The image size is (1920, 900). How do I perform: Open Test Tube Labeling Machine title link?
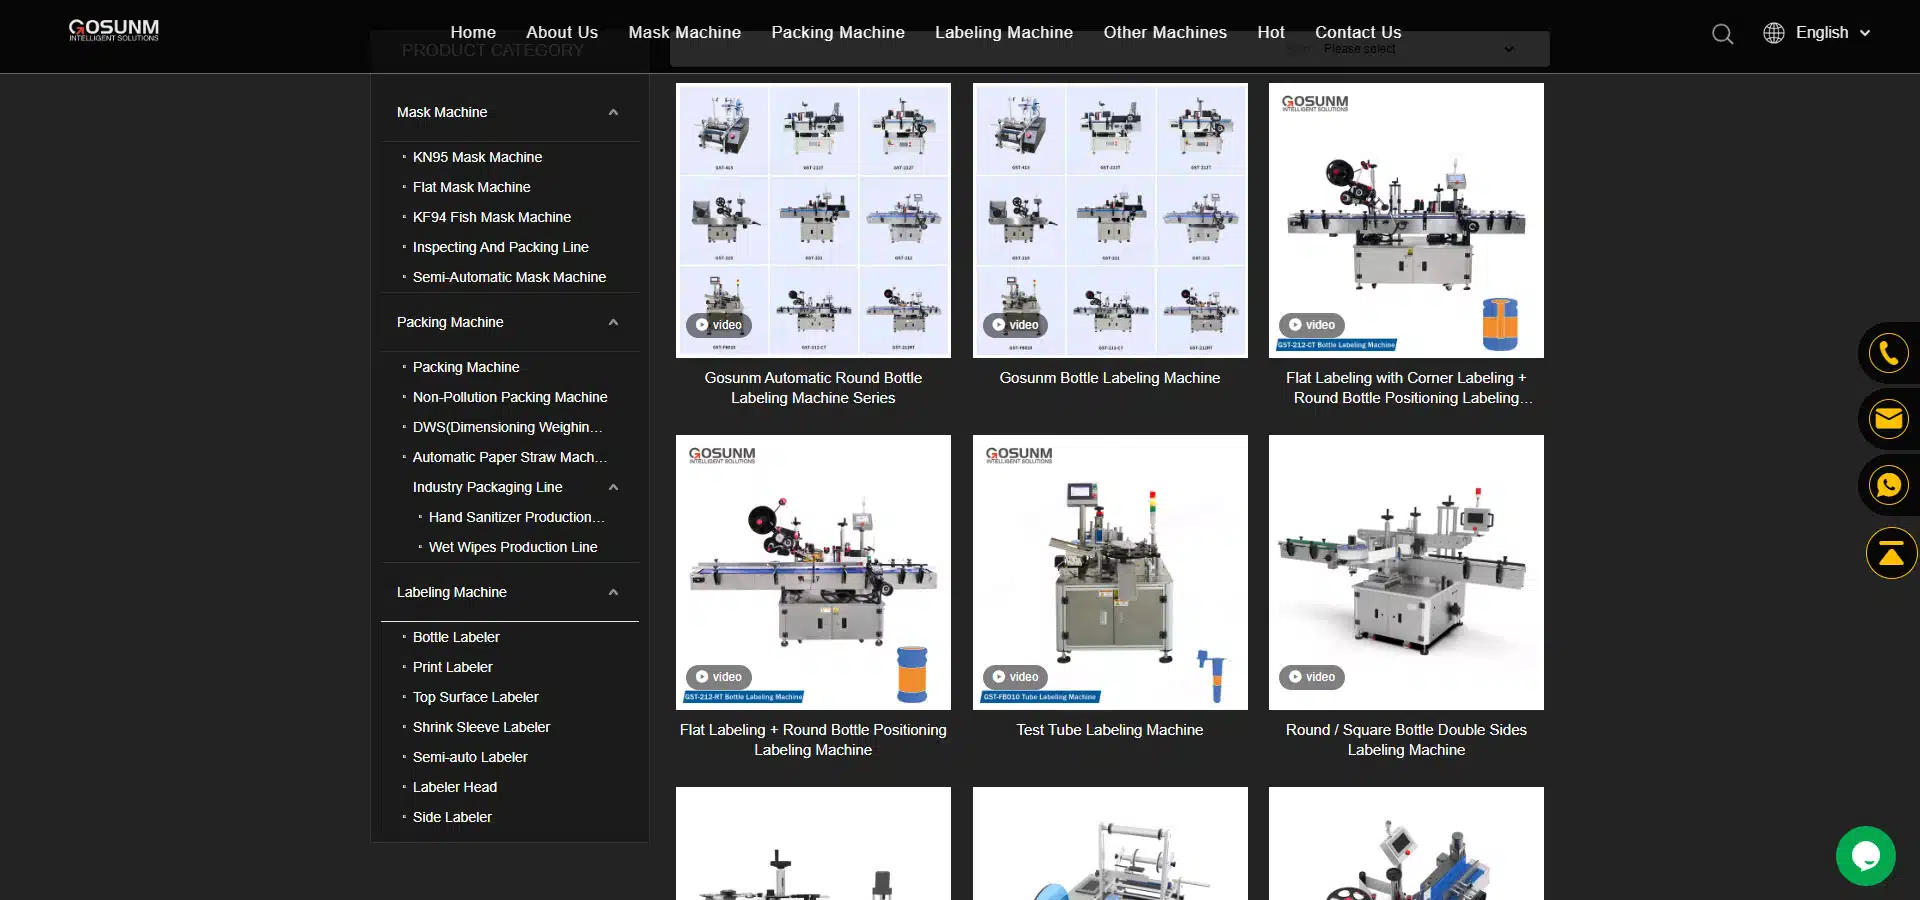tap(1110, 730)
